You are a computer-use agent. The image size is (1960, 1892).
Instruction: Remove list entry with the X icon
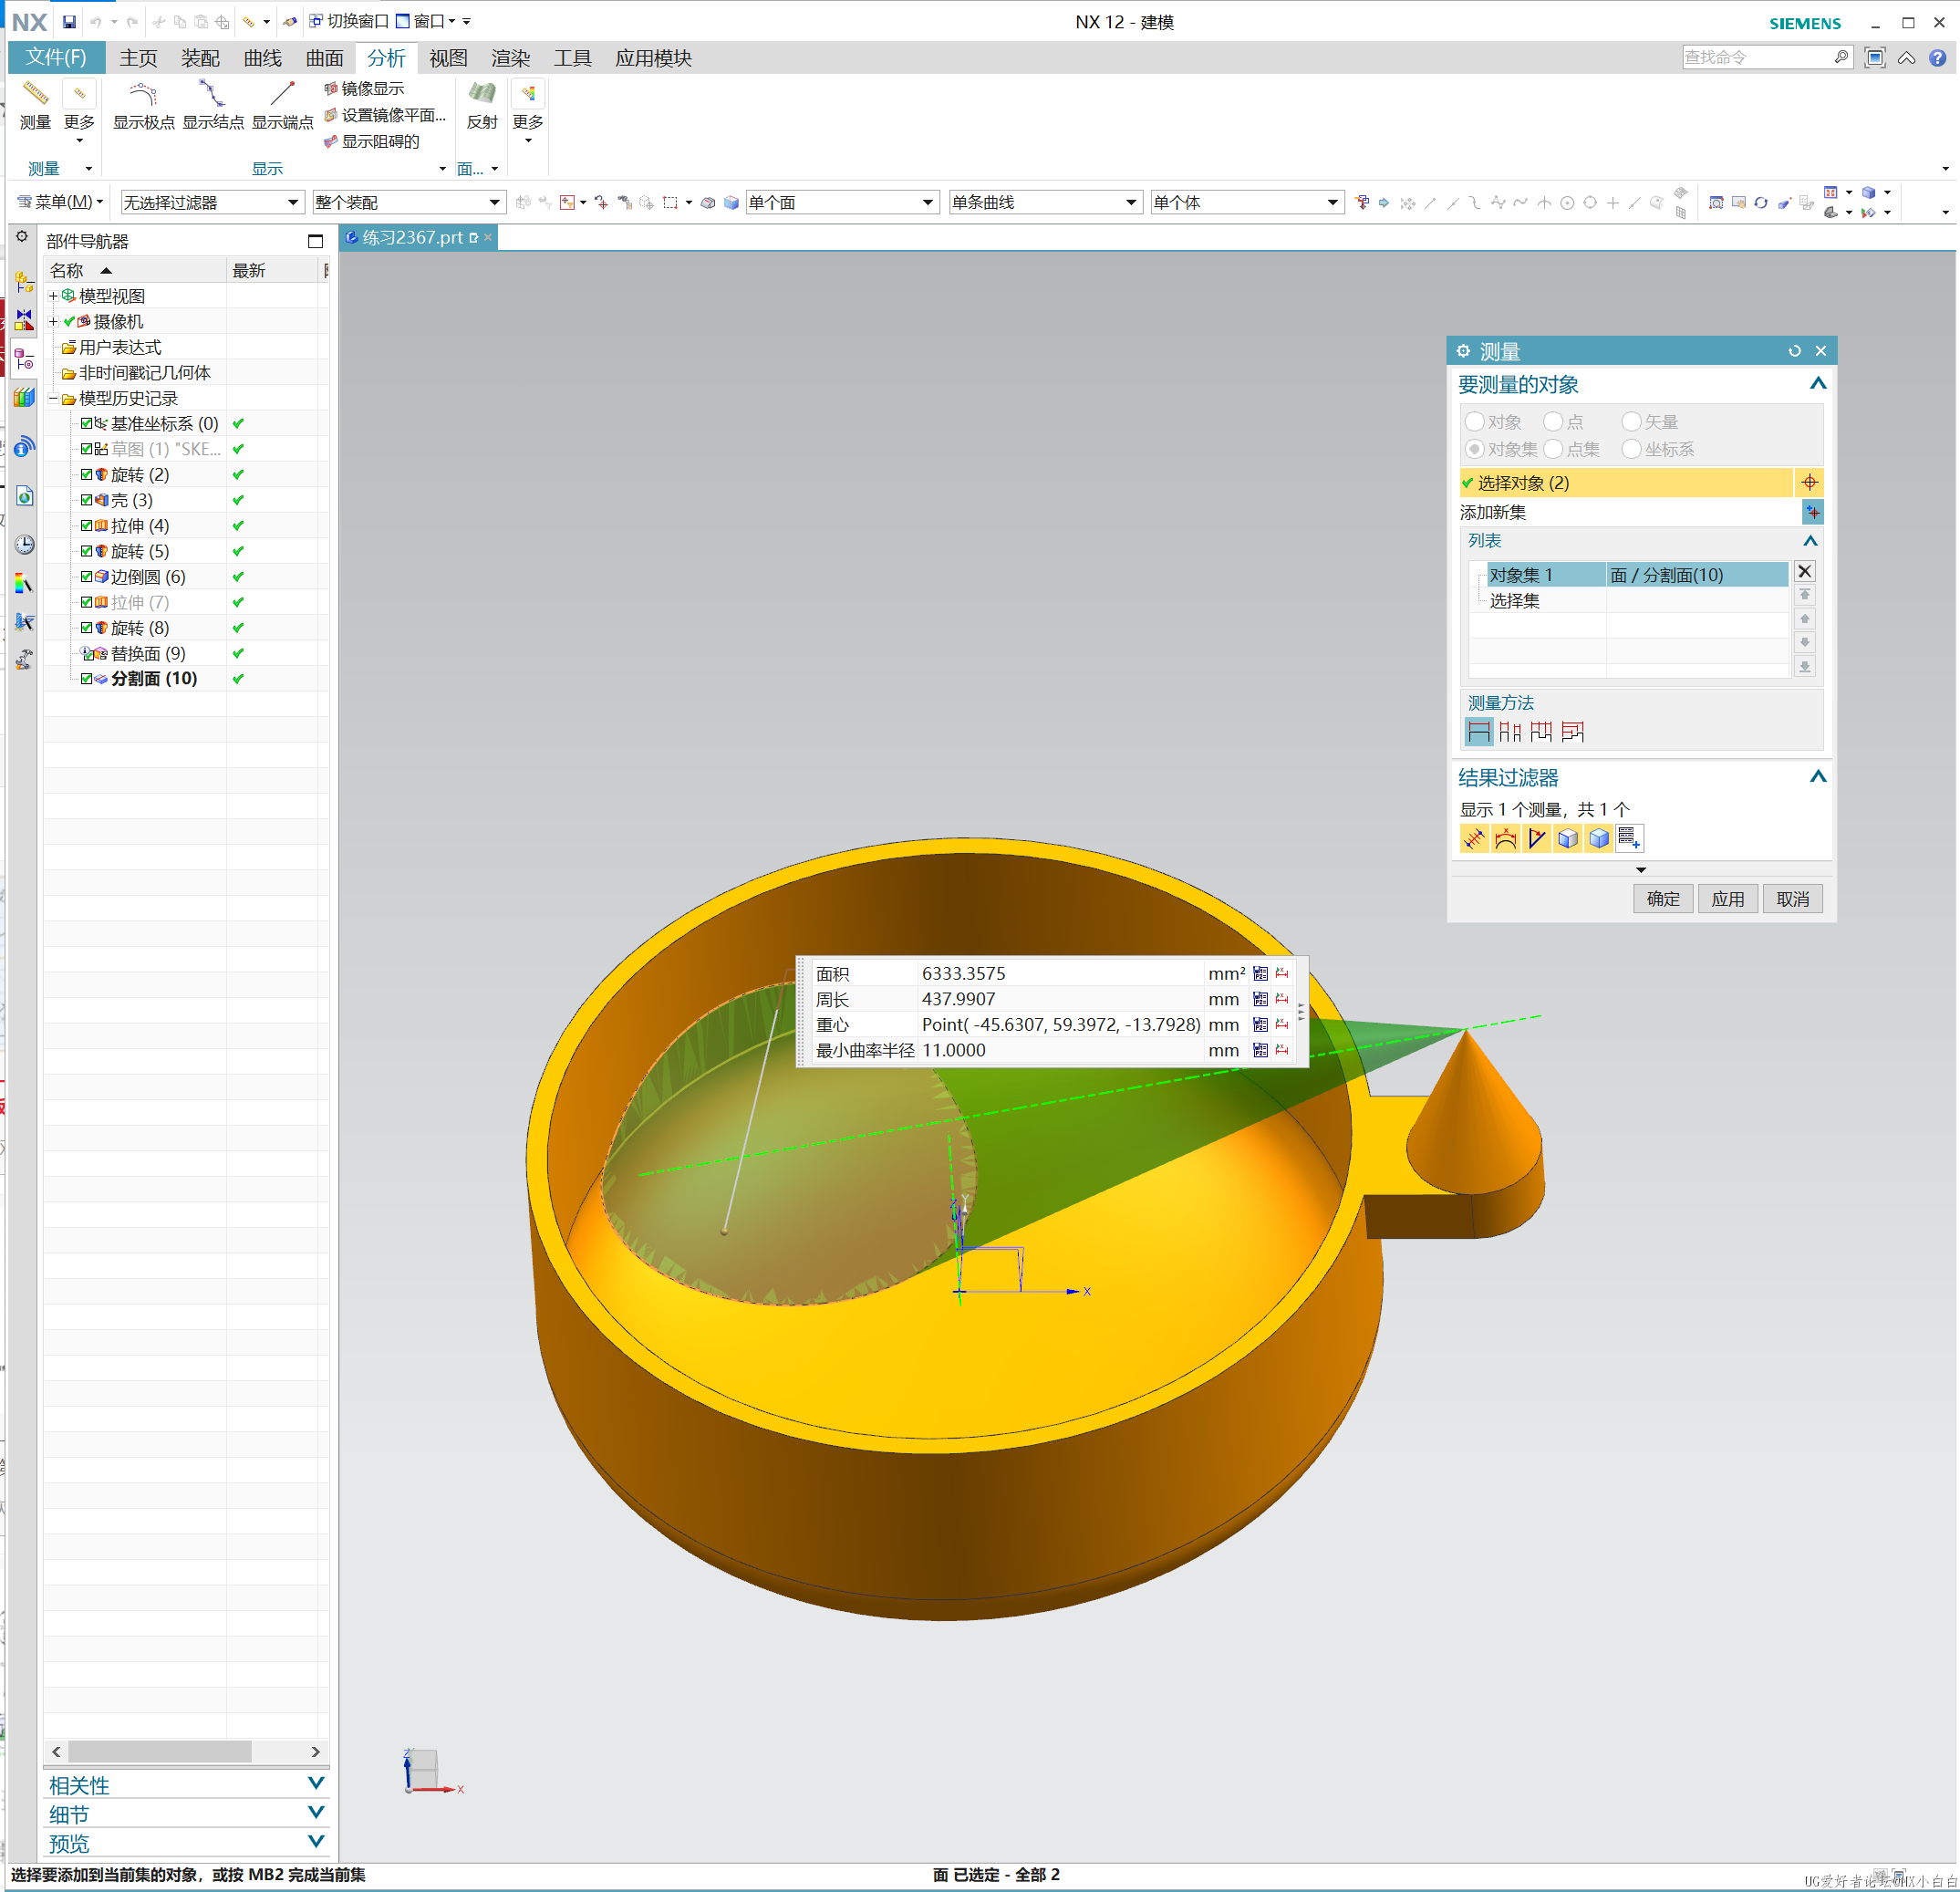tap(1804, 571)
